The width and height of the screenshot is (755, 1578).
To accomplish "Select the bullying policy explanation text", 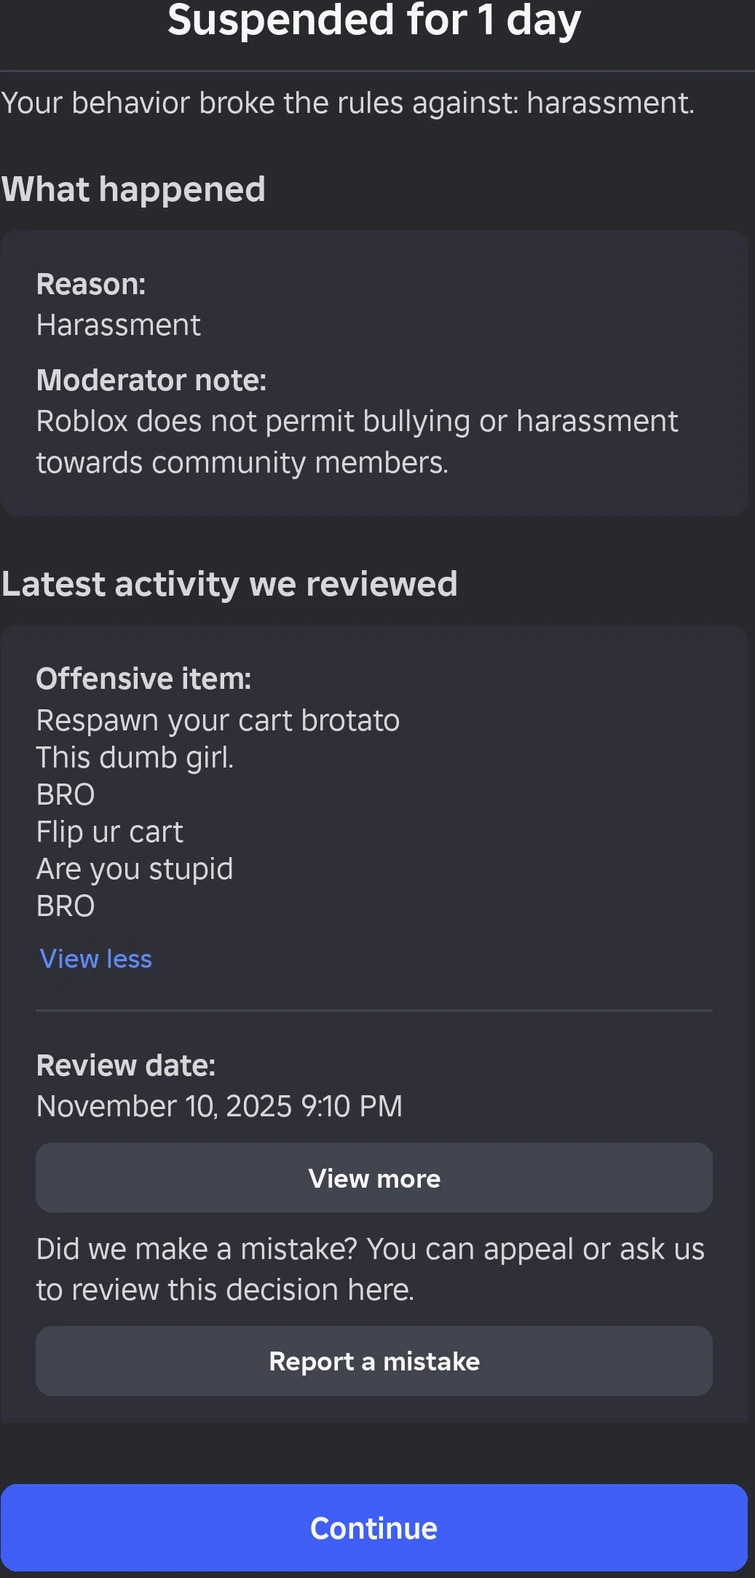I will coord(356,441).
